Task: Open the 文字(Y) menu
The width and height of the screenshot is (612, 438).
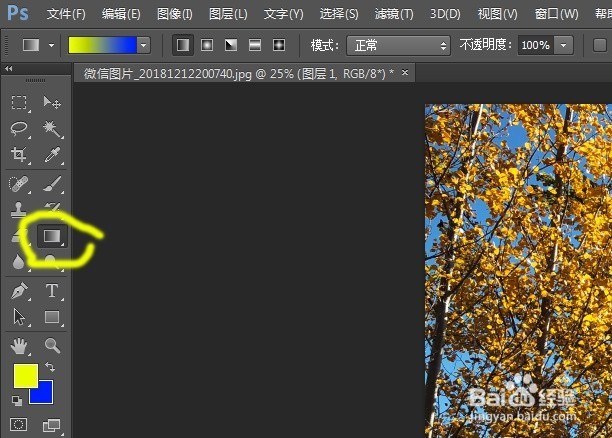Action: 283,14
